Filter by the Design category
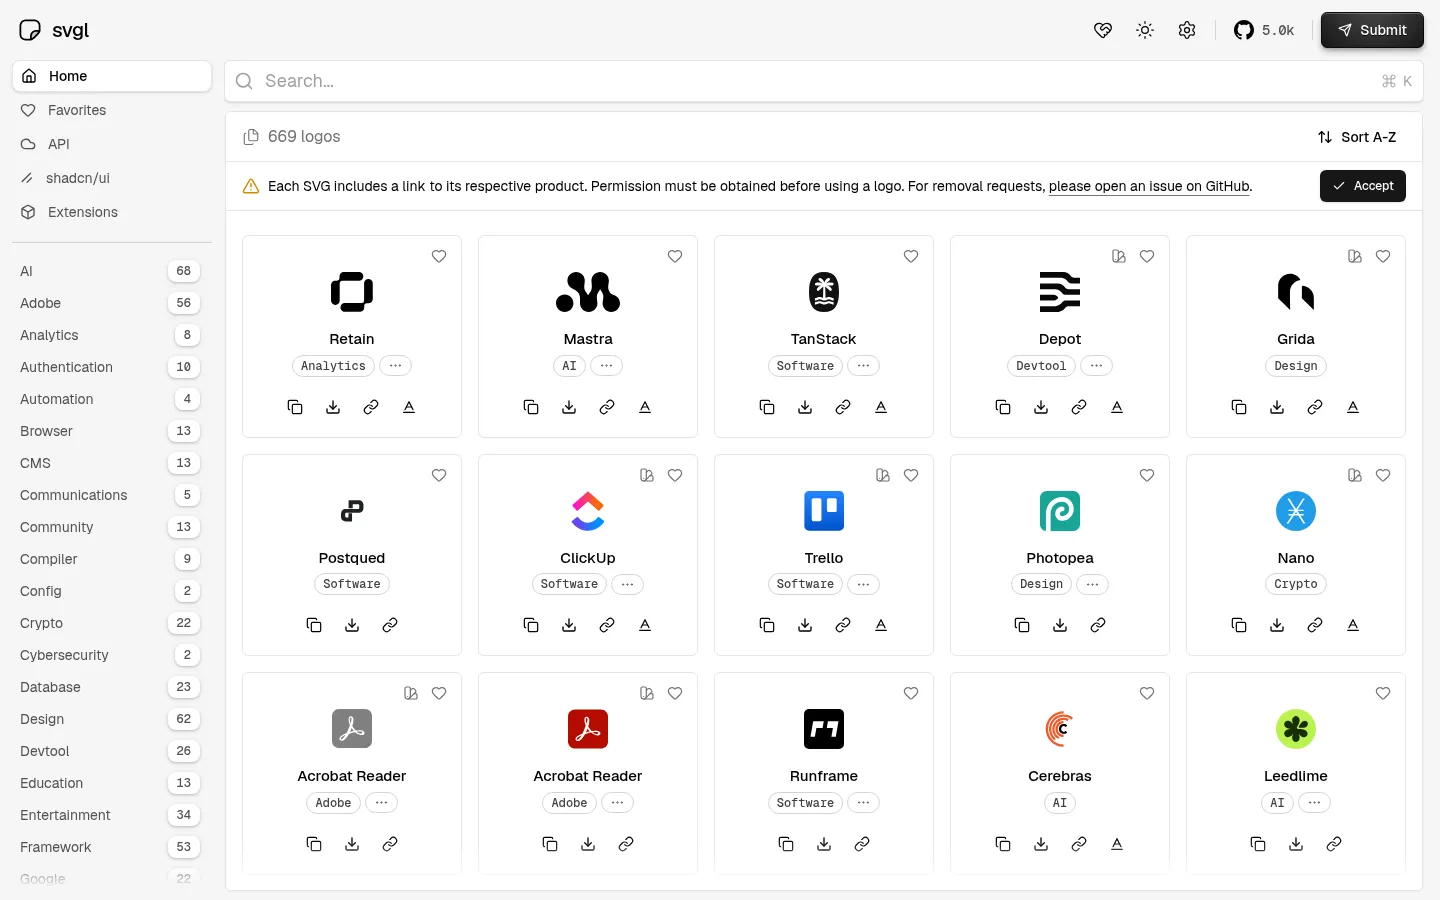Image resolution: width=1440 pixels, height=900 pixels. point(110,719)
